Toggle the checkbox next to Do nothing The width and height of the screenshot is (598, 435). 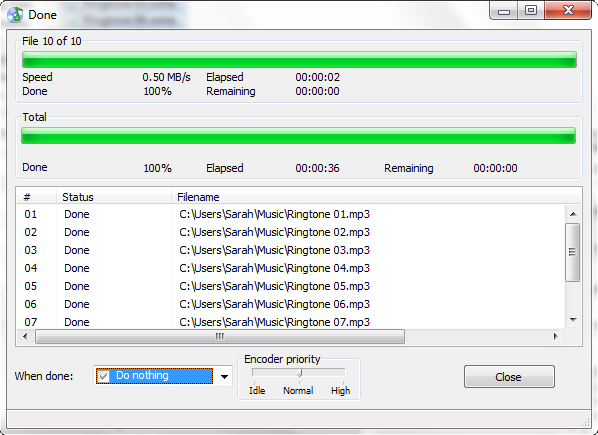[x=103, y=376]
